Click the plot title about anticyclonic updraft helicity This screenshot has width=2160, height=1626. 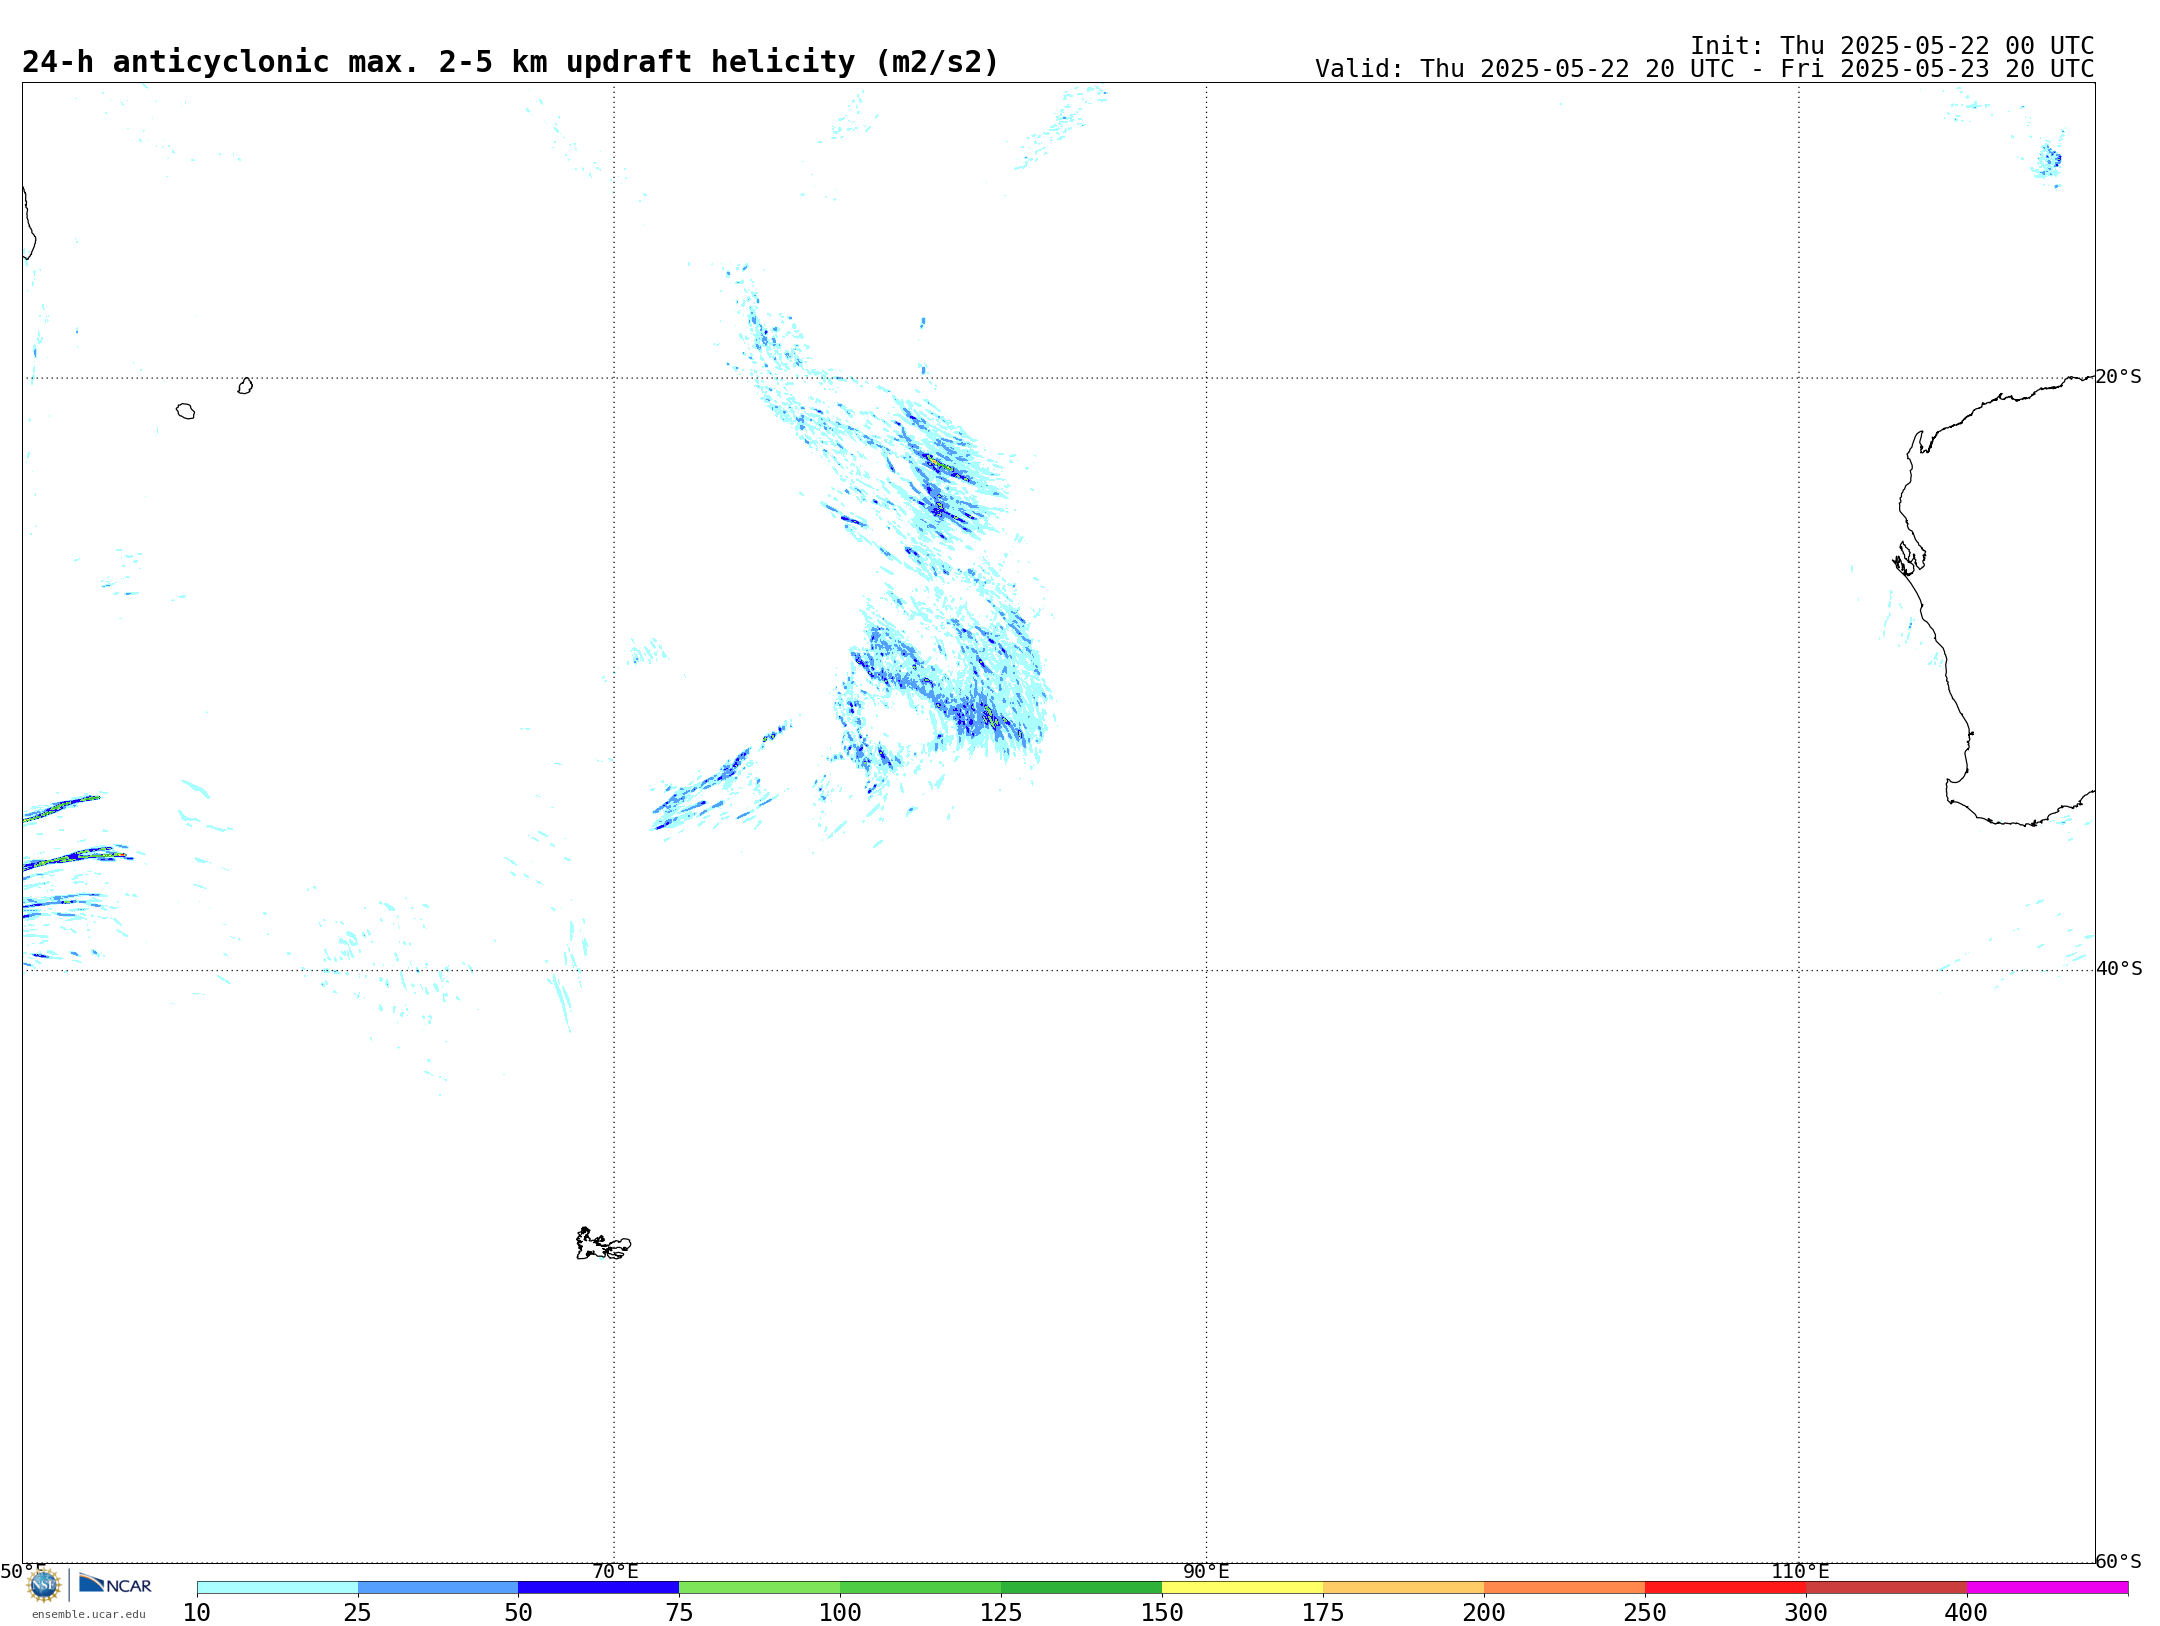pyautogui.click(x=510, y=62)
